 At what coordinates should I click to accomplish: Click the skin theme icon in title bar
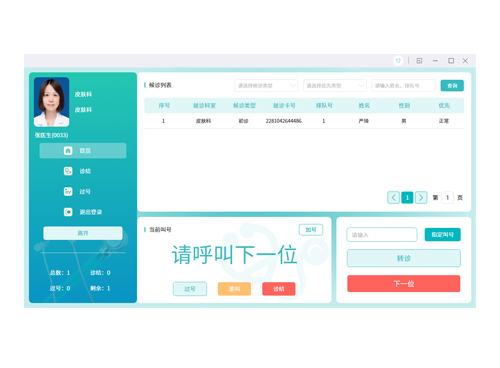coord(398,61)
